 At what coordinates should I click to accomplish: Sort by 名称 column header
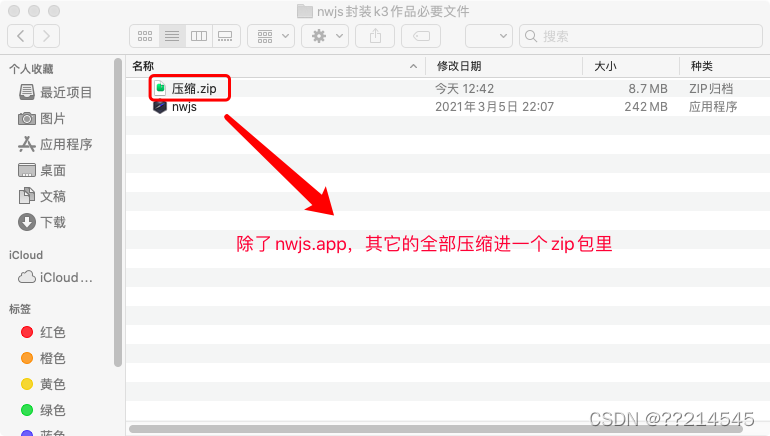143,66
